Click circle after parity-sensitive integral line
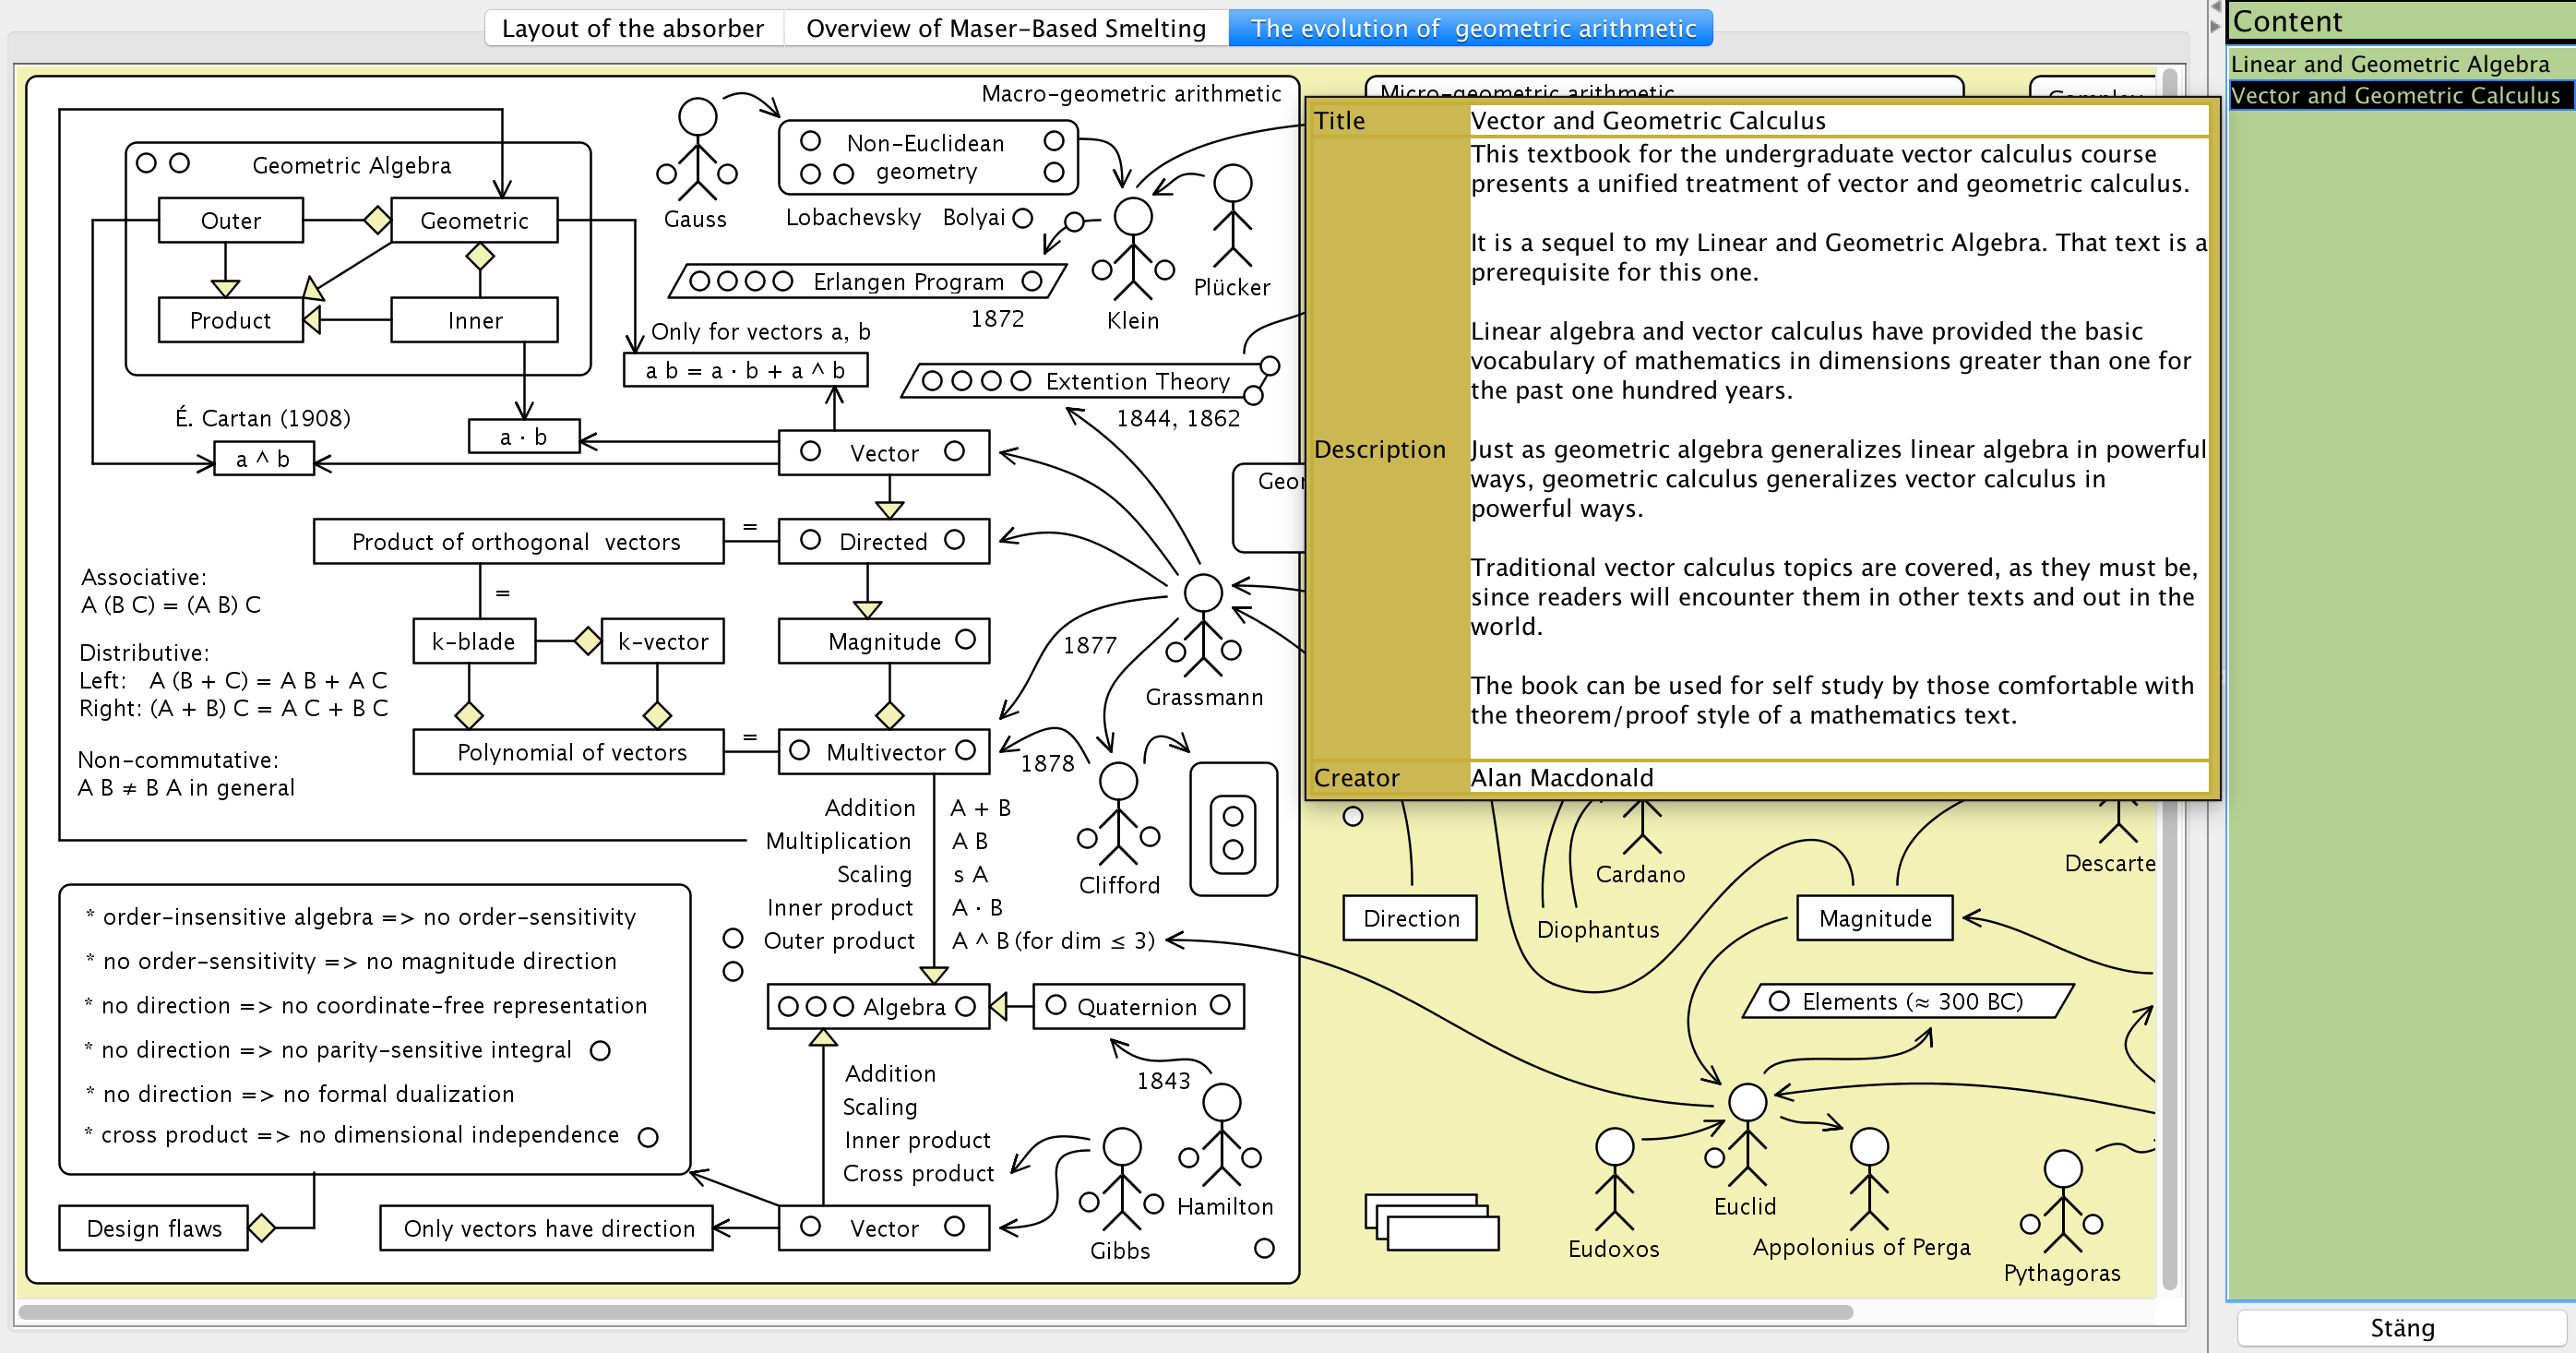Image resolution: width=2576 pixels, height=1353 pixels. [600, 1050]
